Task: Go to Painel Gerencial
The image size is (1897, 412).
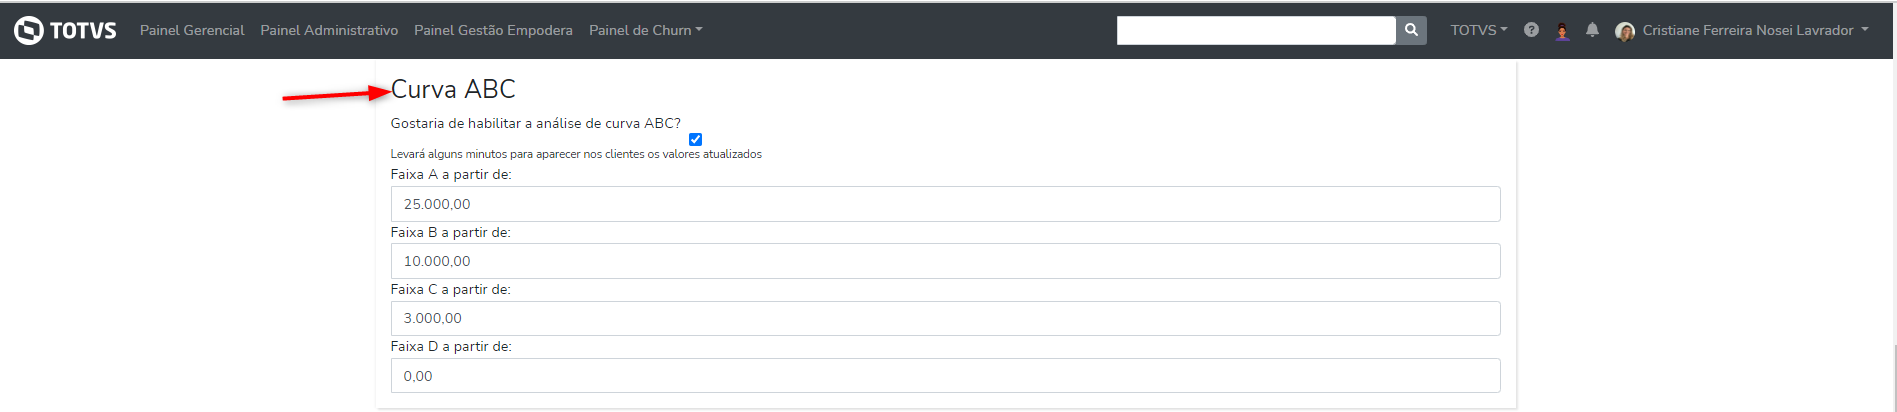Action: 192,30
